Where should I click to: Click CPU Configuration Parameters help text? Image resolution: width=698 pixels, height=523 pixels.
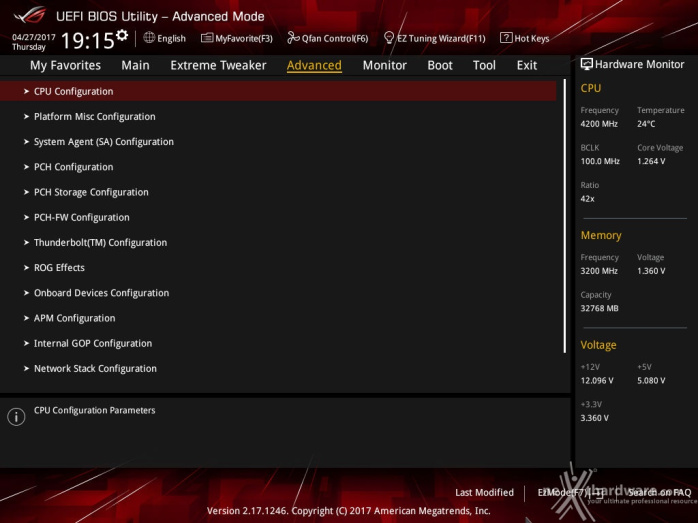click(94, 410)
